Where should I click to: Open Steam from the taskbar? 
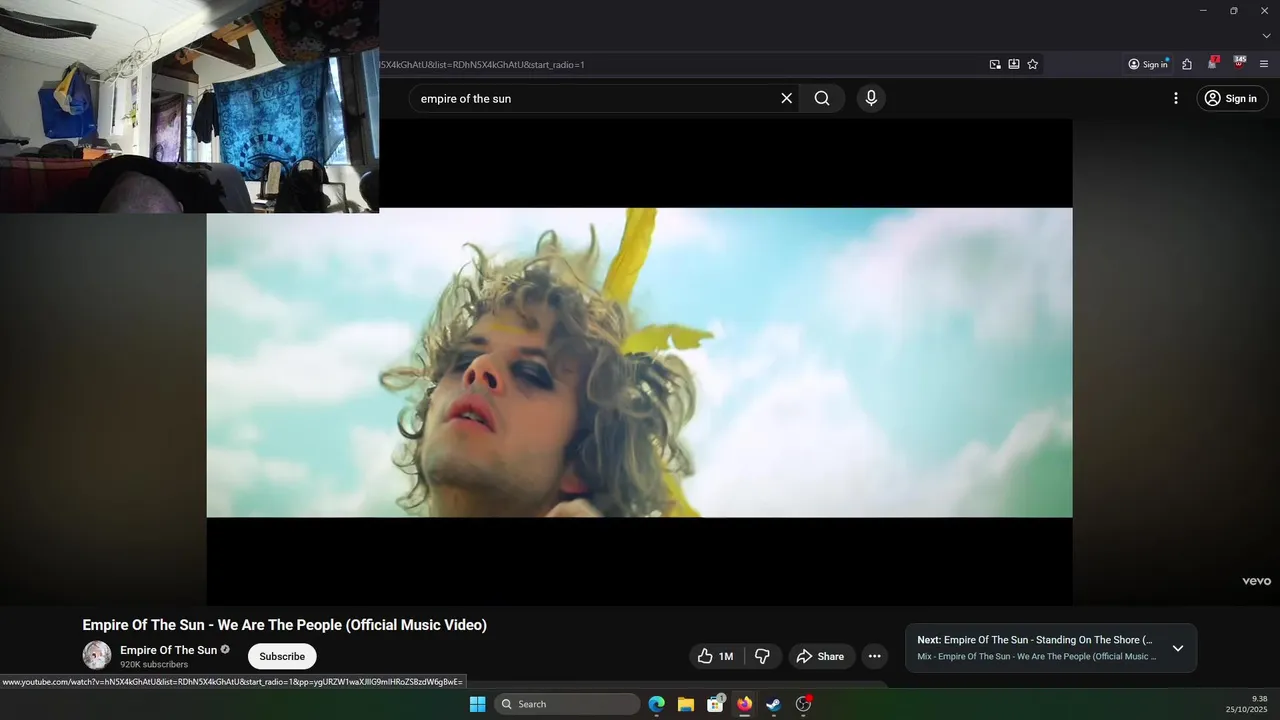point(773,704)
